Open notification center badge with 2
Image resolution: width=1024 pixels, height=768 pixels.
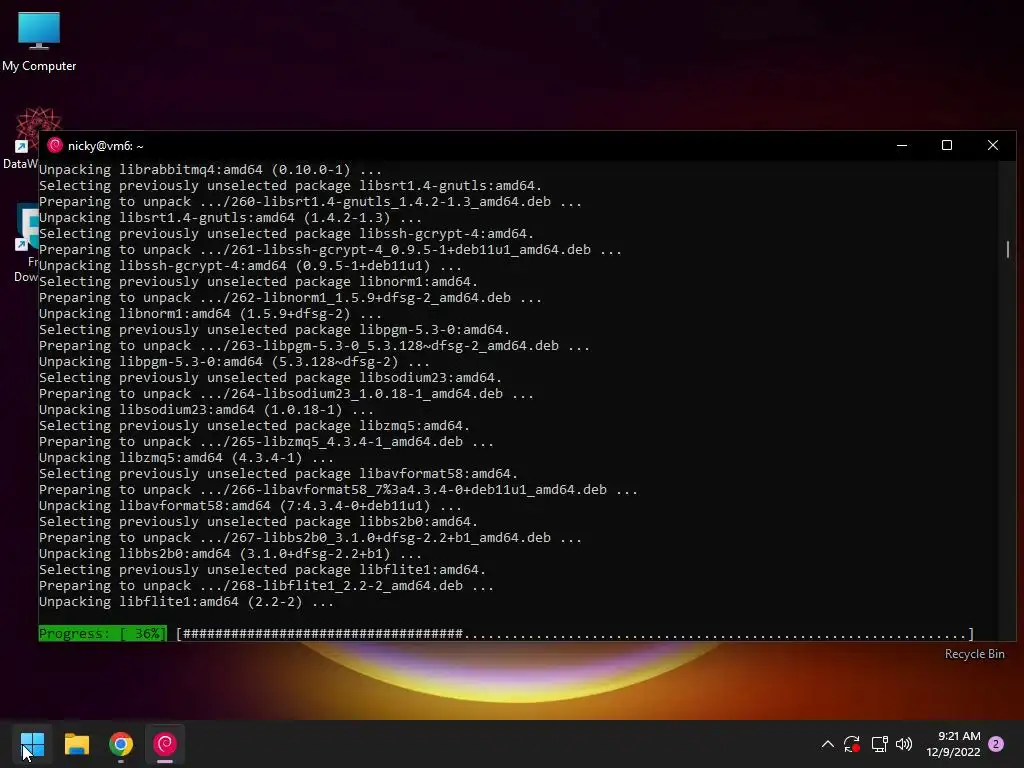coord(996,744)
